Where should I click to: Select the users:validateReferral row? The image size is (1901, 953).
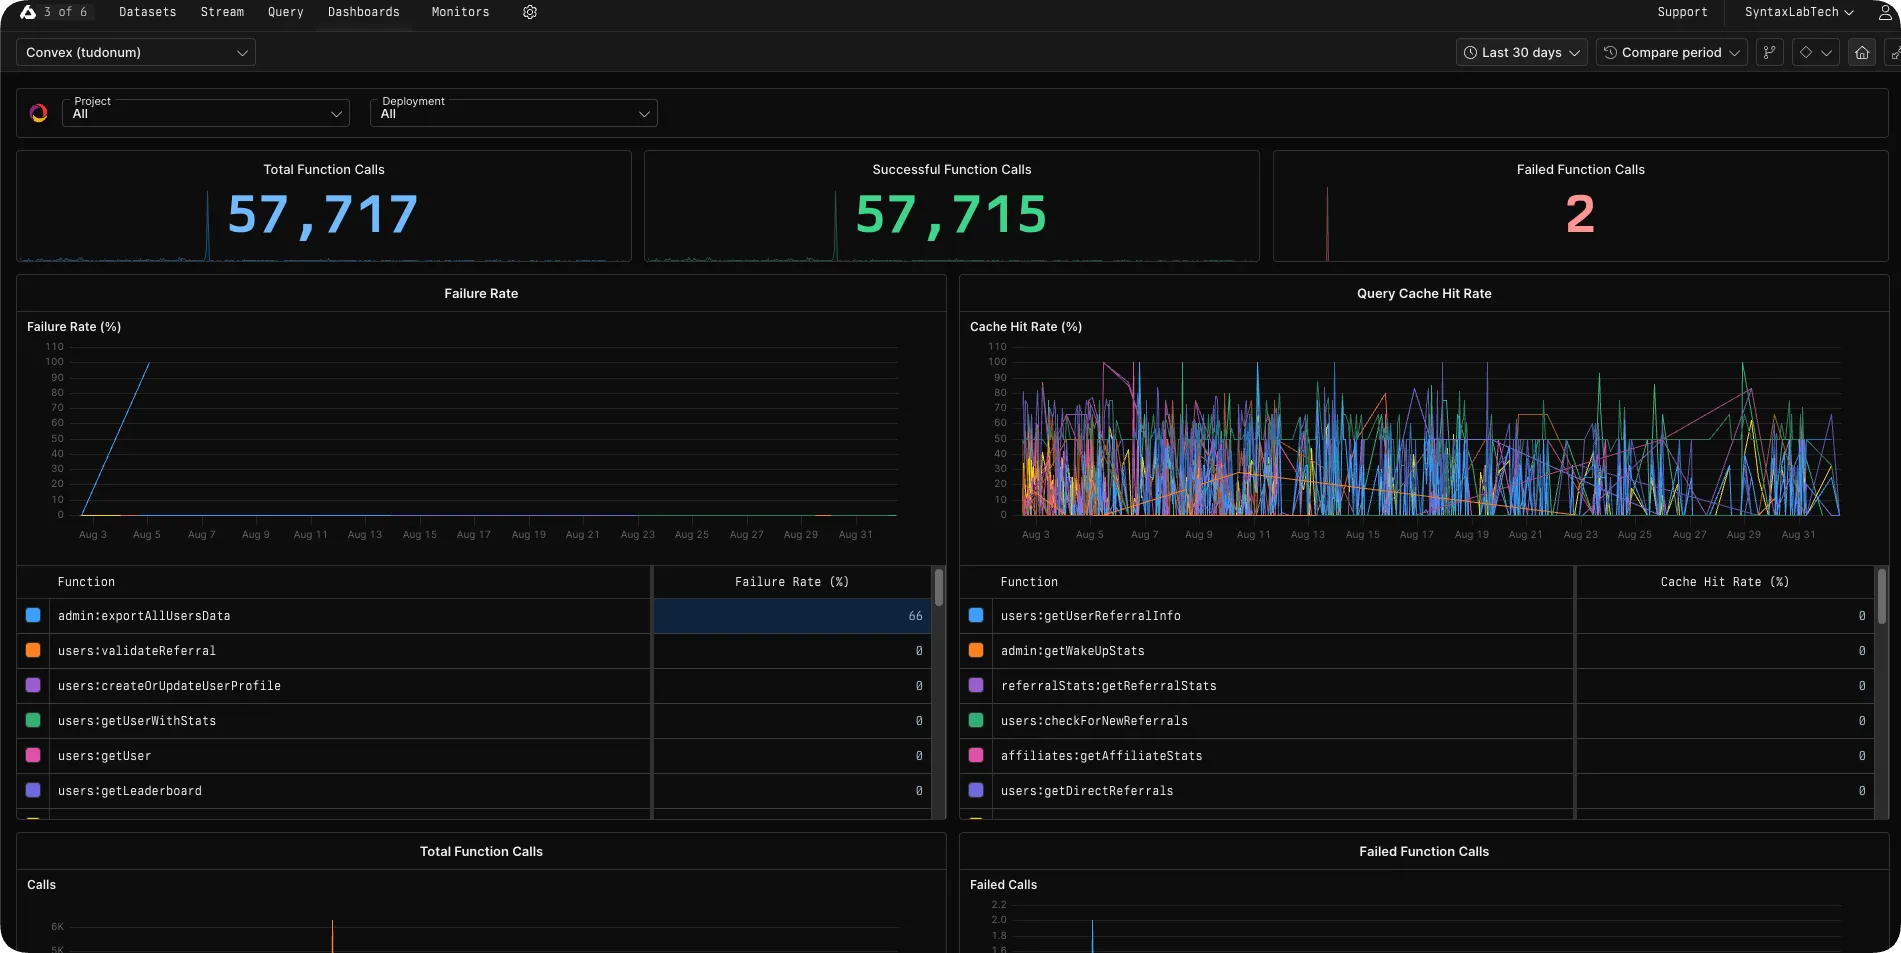coord(474,651)
